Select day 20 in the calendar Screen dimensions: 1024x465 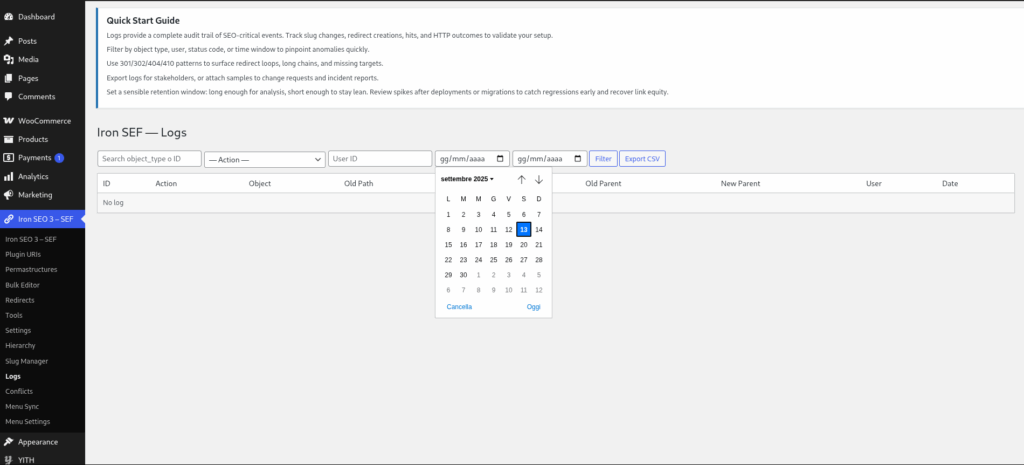(x=524, y=244)
